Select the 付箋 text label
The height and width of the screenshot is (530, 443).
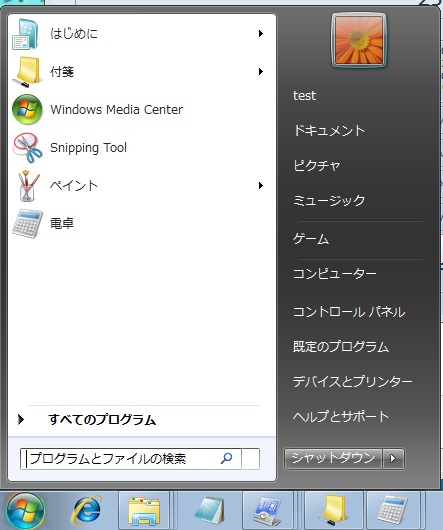[x=62, y=72]
